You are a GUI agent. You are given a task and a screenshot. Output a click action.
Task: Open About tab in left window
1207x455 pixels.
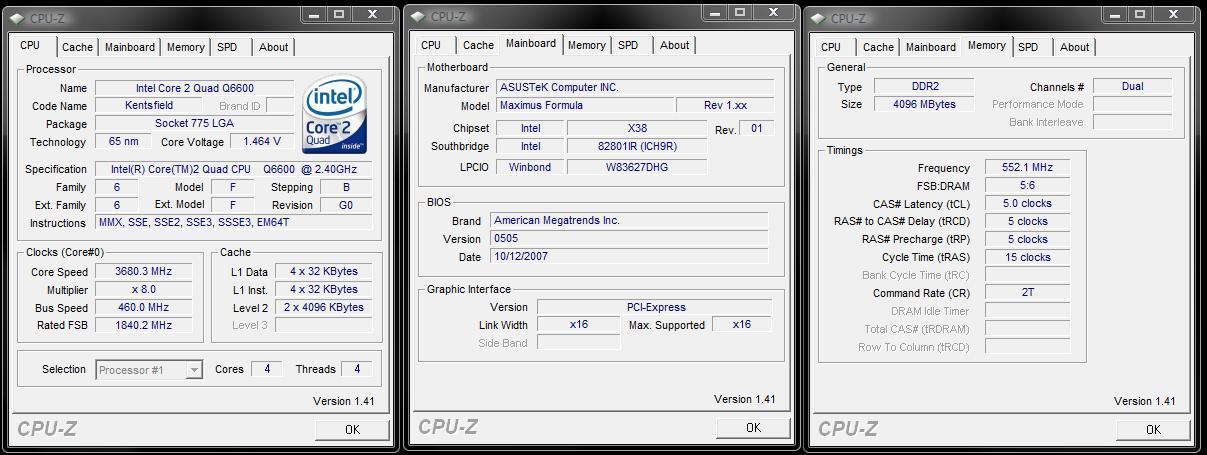pos(273,47)
